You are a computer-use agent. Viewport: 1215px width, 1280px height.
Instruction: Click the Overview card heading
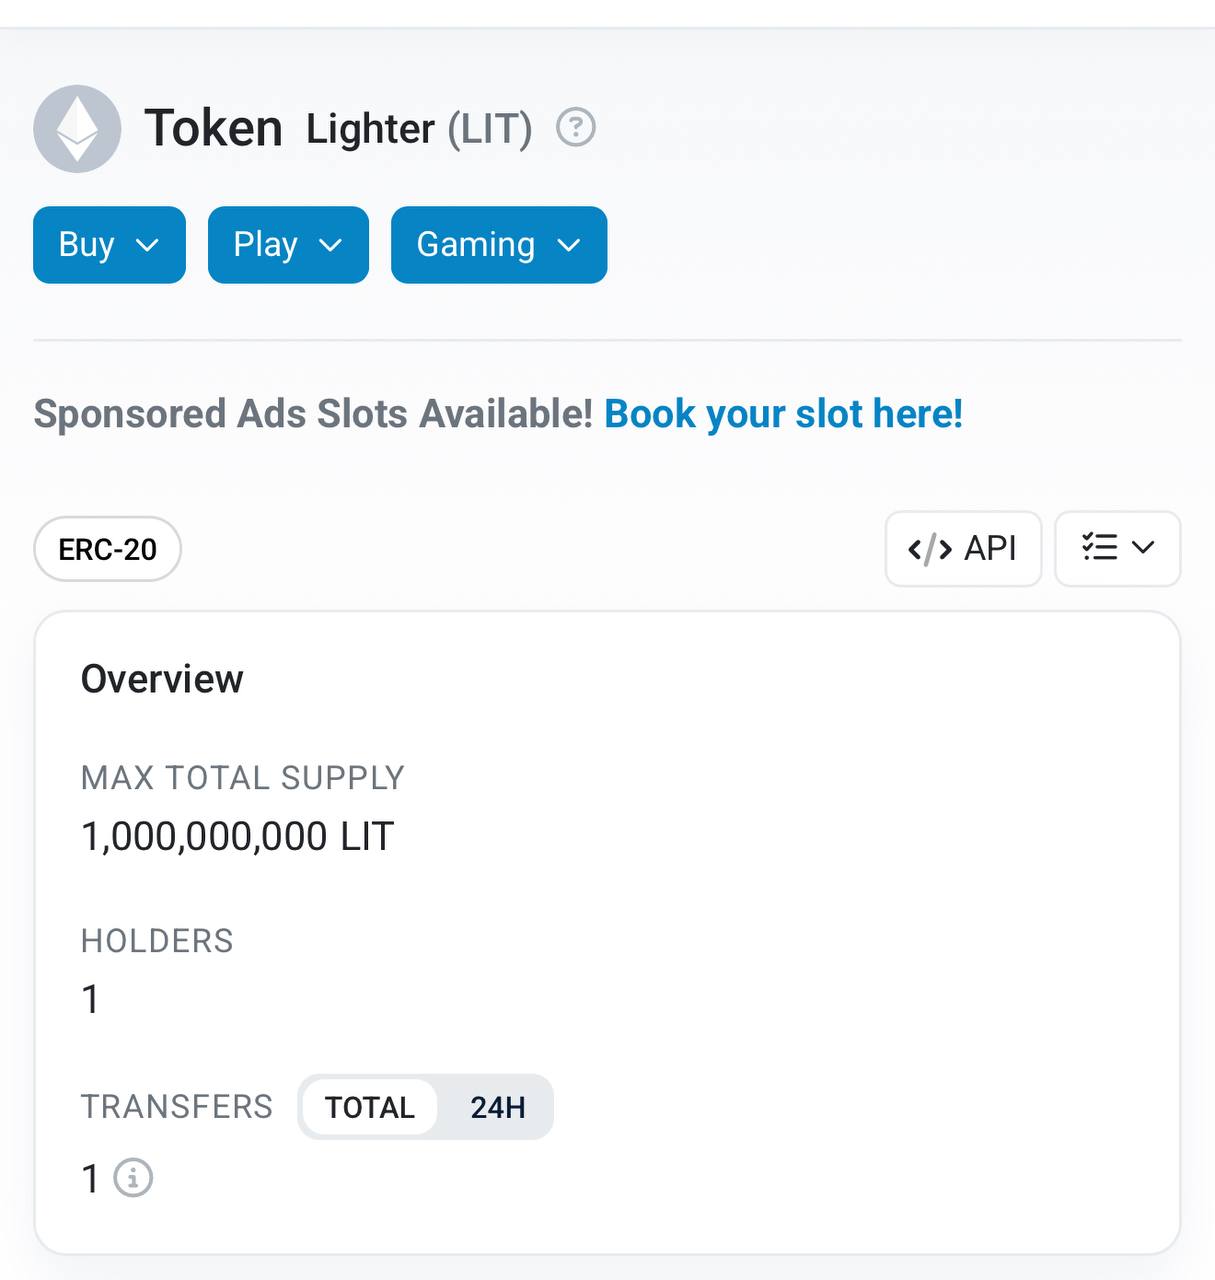pos(162,679)
